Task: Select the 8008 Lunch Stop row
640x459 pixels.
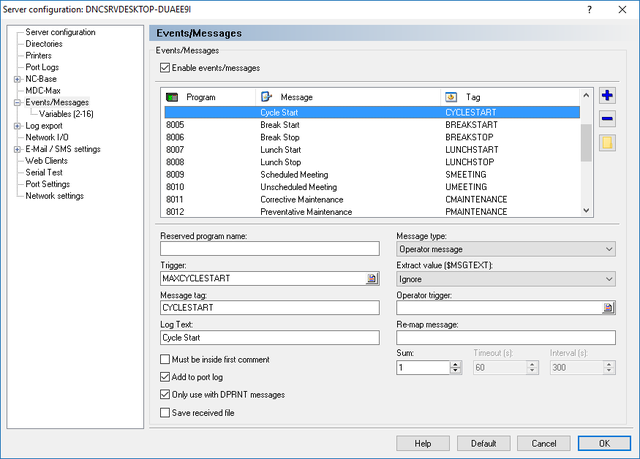Action: click(x=372, y=162)
